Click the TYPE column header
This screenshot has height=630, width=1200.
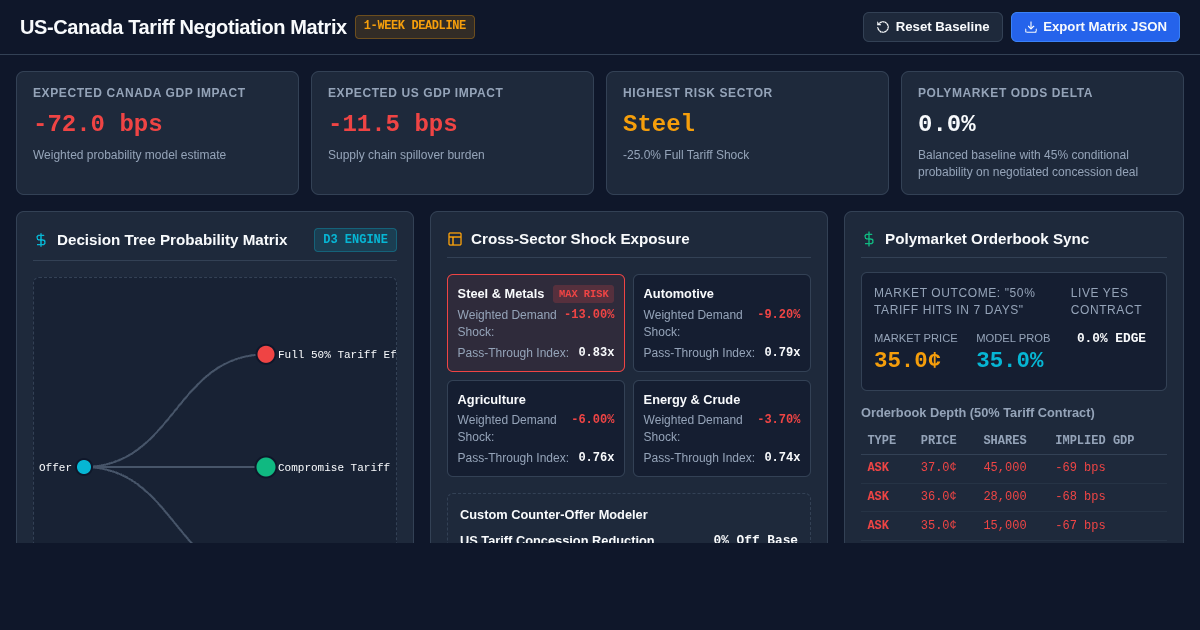[x=882, y=441]
